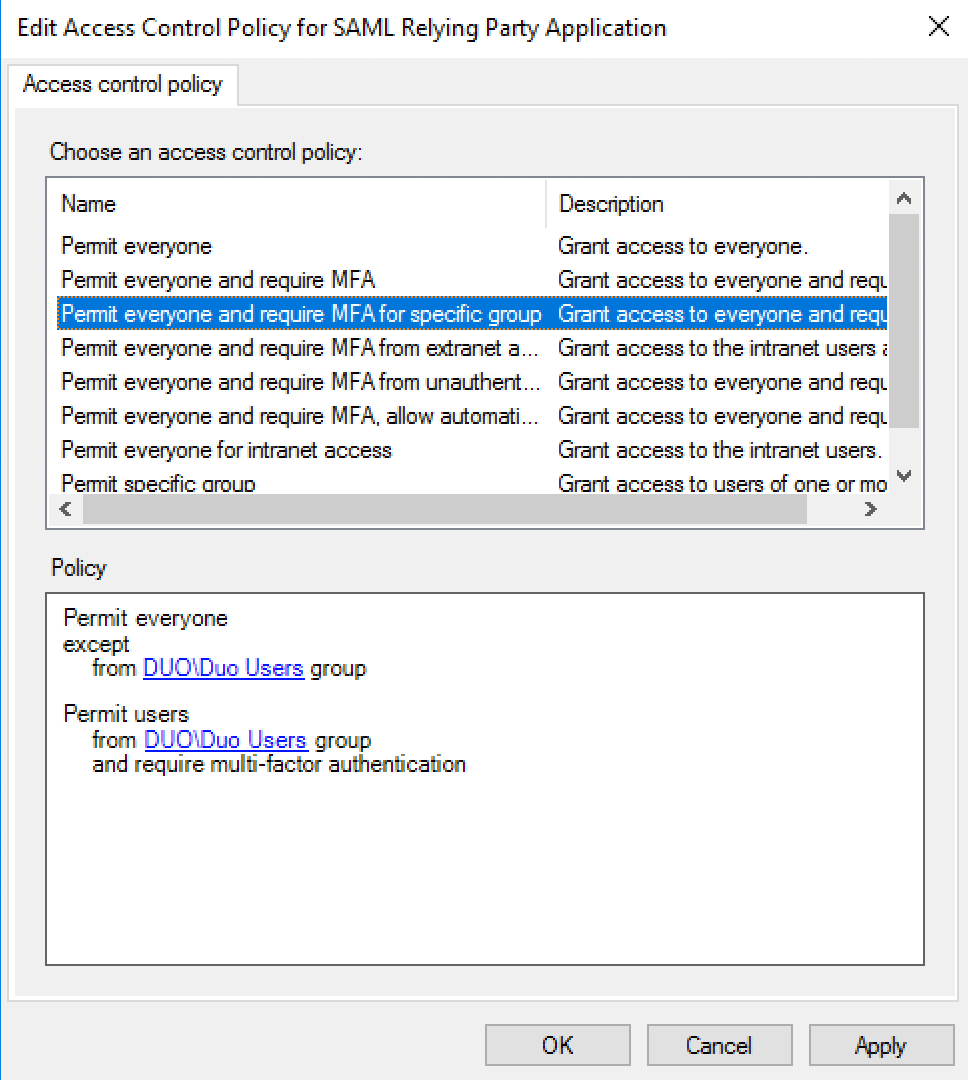
Task: Click the vertical scrollbar's up arrow
Action: pos(904,197)
